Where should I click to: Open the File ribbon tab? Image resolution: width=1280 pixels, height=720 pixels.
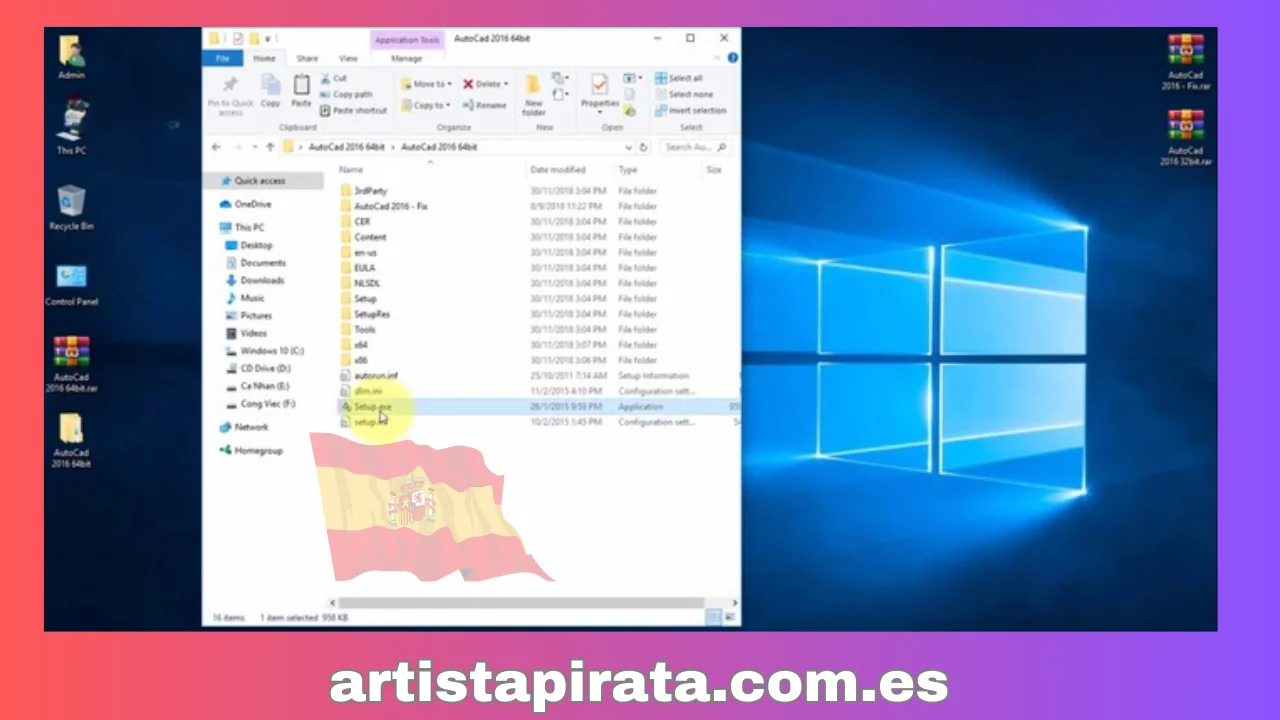(223, 58)
